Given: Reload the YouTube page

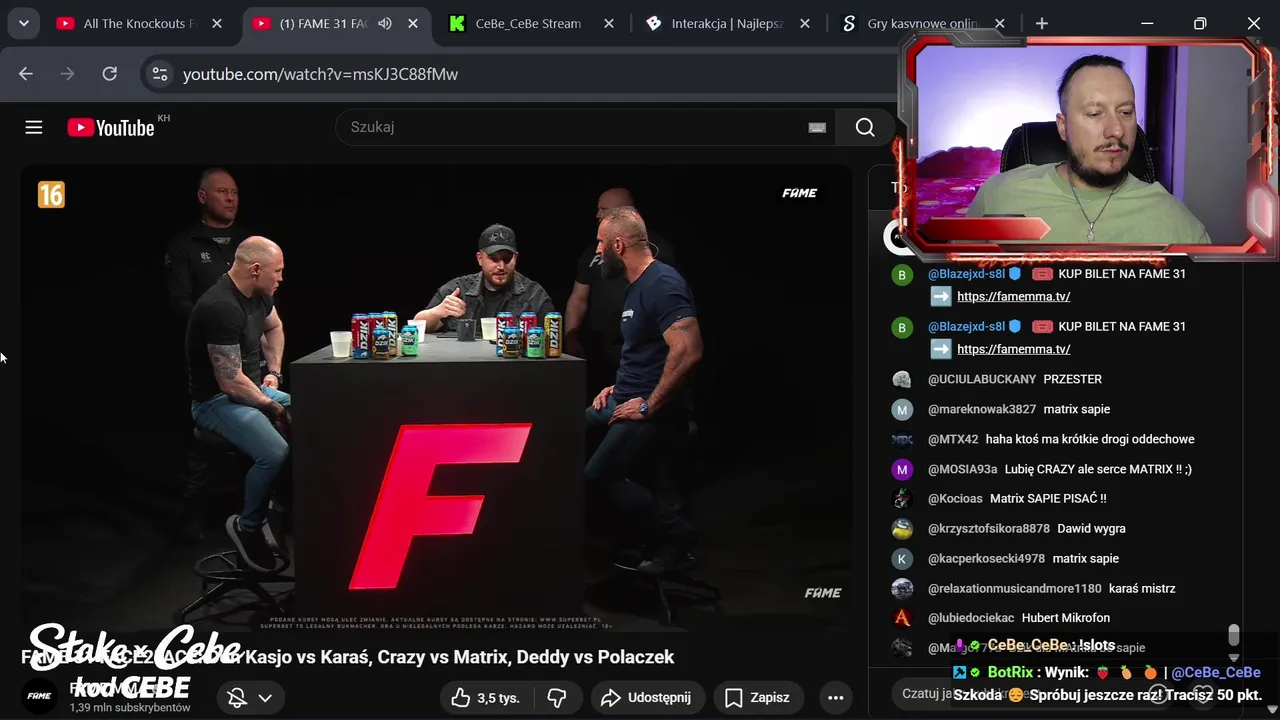Looking at the screenshot, I should [110, 74].
